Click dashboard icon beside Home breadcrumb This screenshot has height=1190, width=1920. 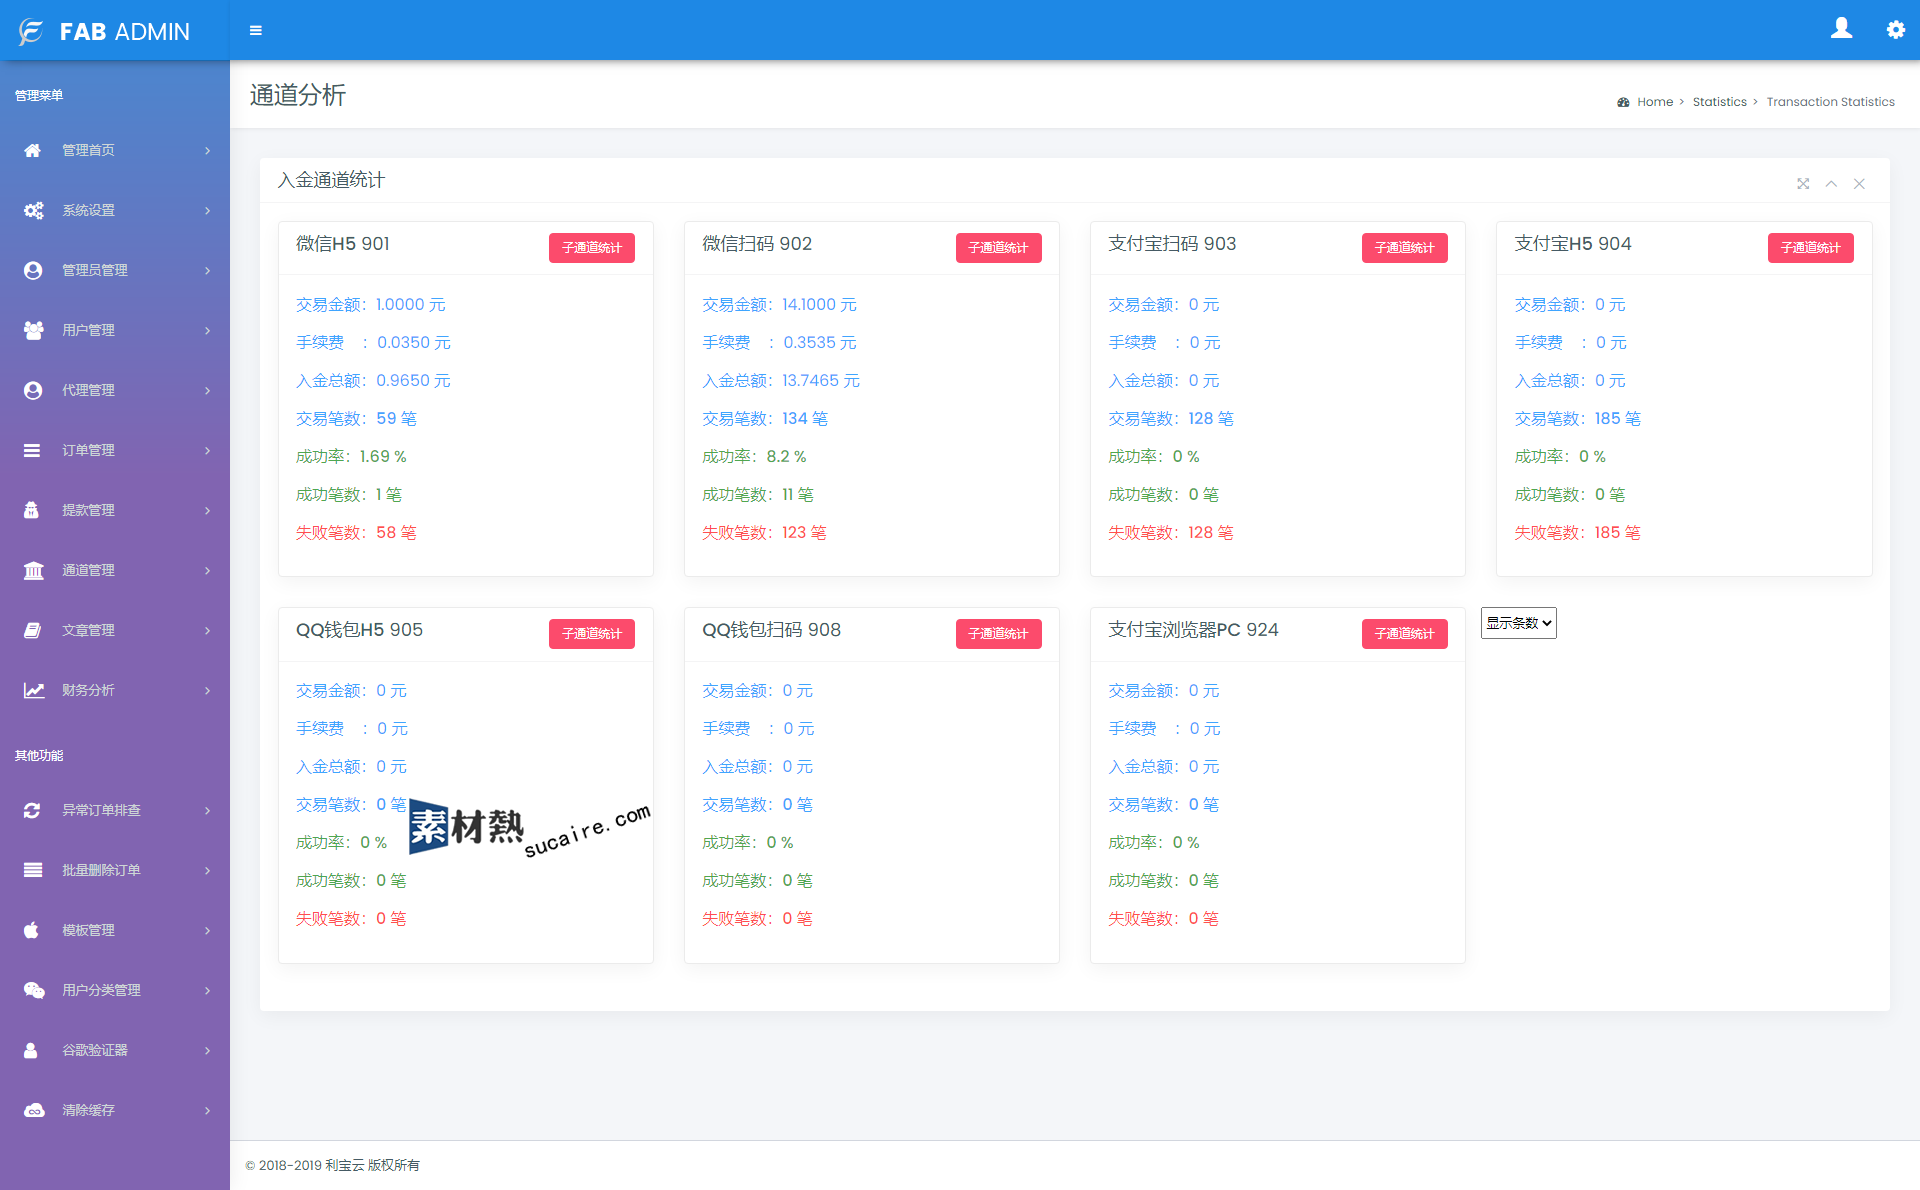pyautogui.click(x=1623, y=102)
